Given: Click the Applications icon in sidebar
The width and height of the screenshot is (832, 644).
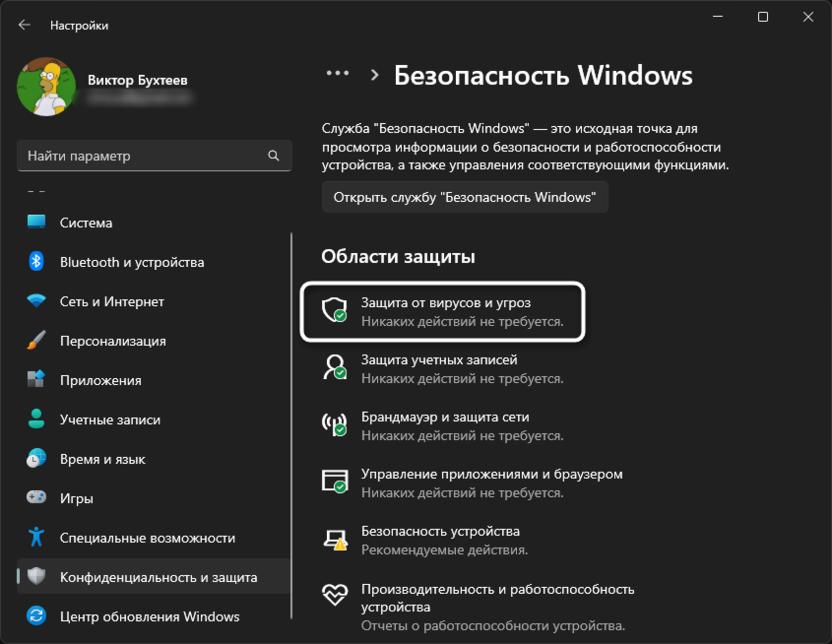Looking at the screenshot, I should 37,380.
